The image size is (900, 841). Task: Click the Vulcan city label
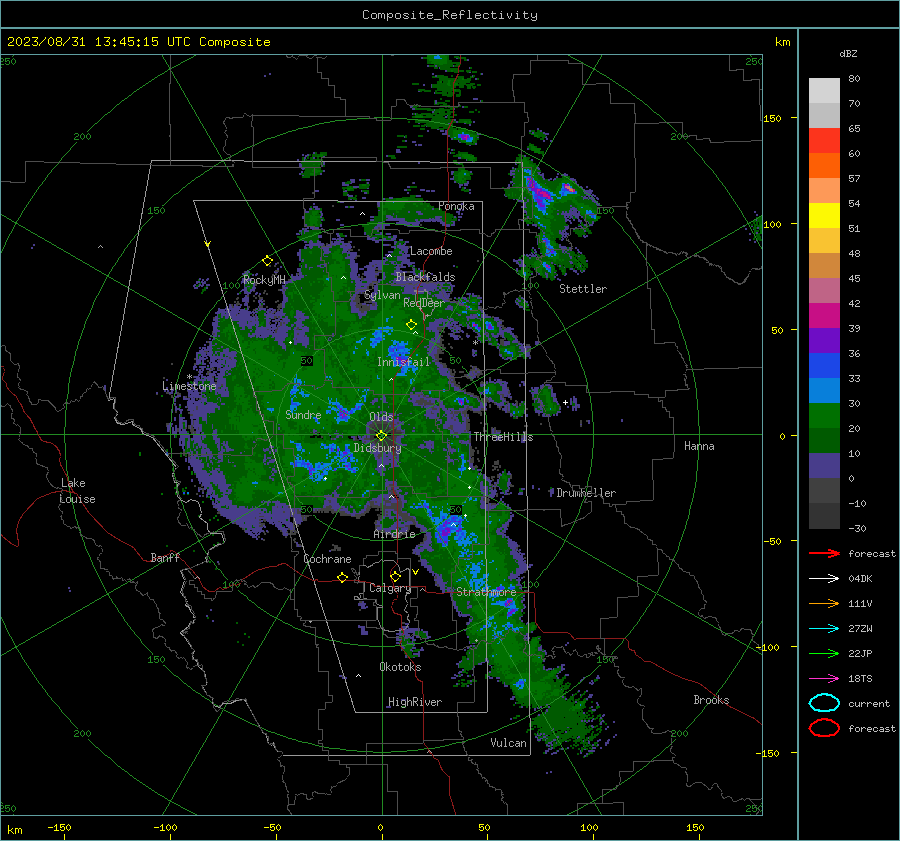[508, 743]
